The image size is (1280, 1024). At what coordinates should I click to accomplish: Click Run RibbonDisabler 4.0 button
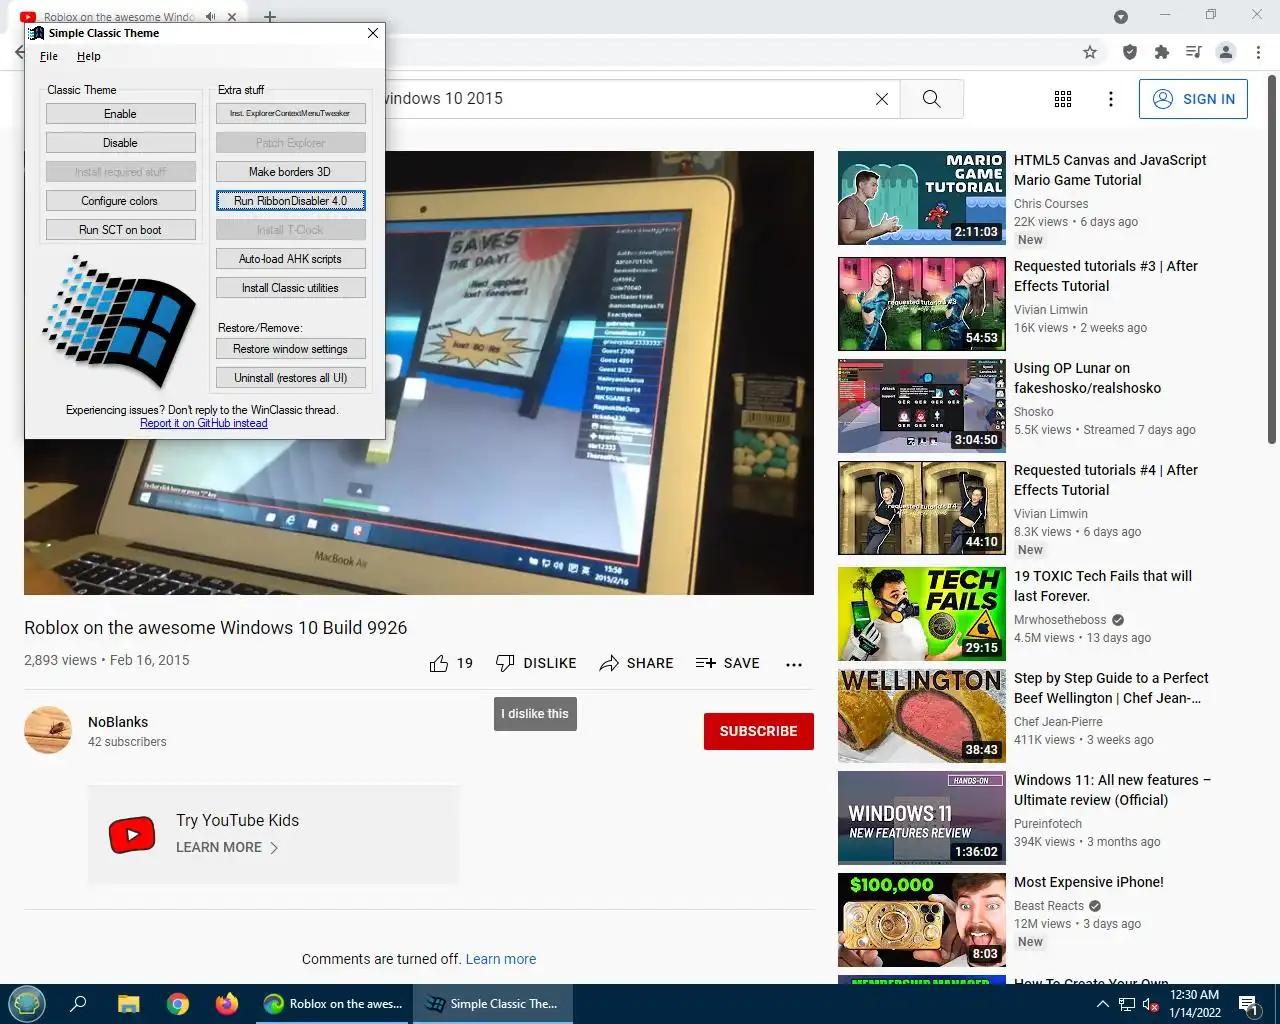tap(290, 201)
